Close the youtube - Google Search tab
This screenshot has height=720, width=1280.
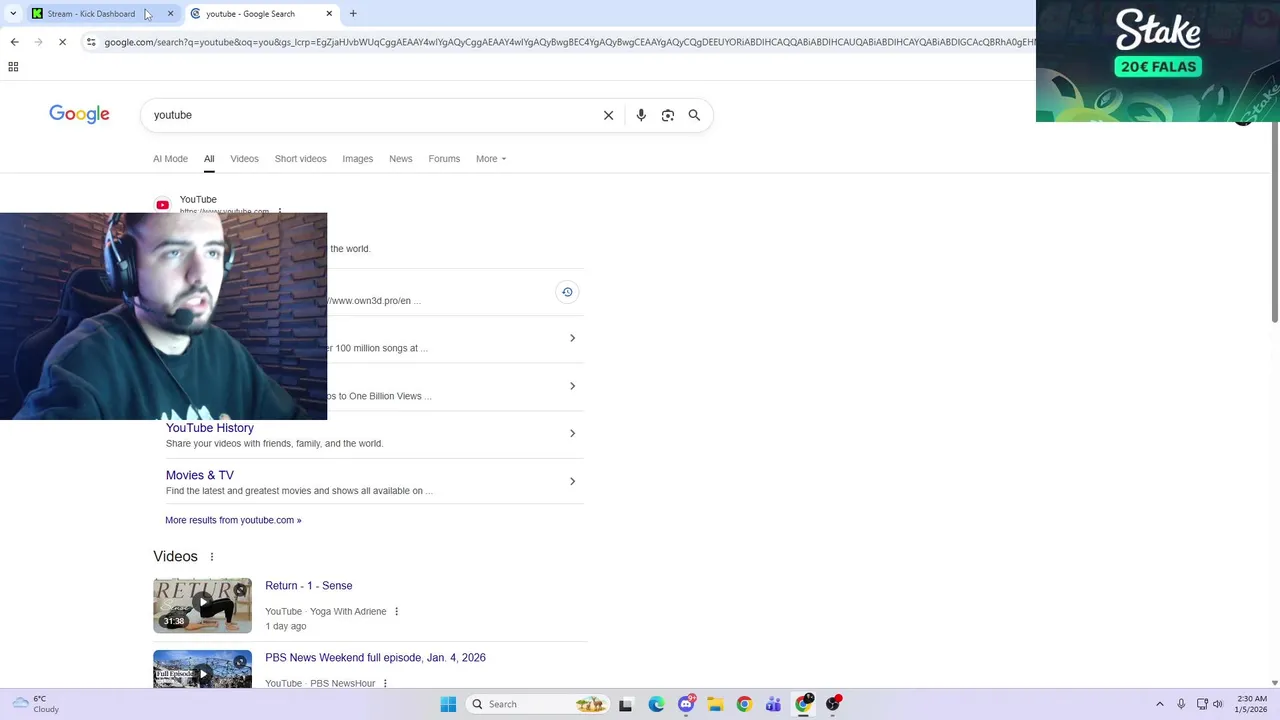point(329,14)
